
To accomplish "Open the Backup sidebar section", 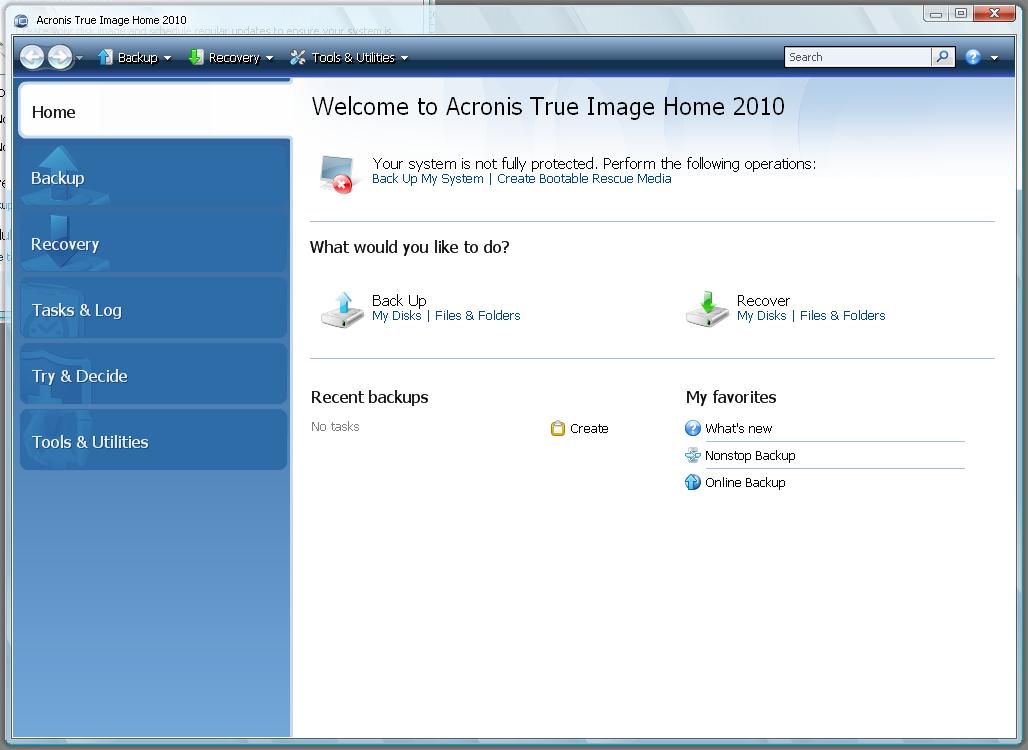I will 155,178.
